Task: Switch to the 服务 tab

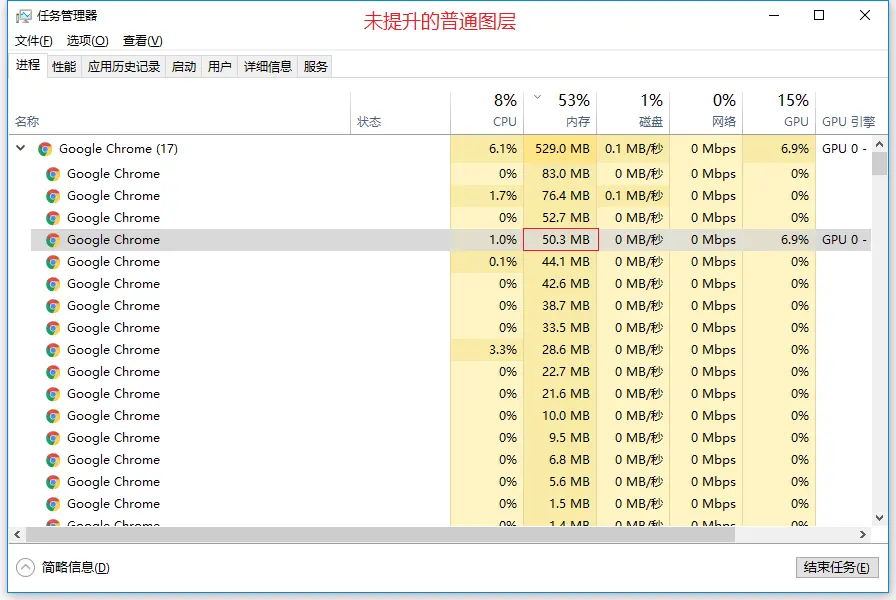Action: (315, 67)
